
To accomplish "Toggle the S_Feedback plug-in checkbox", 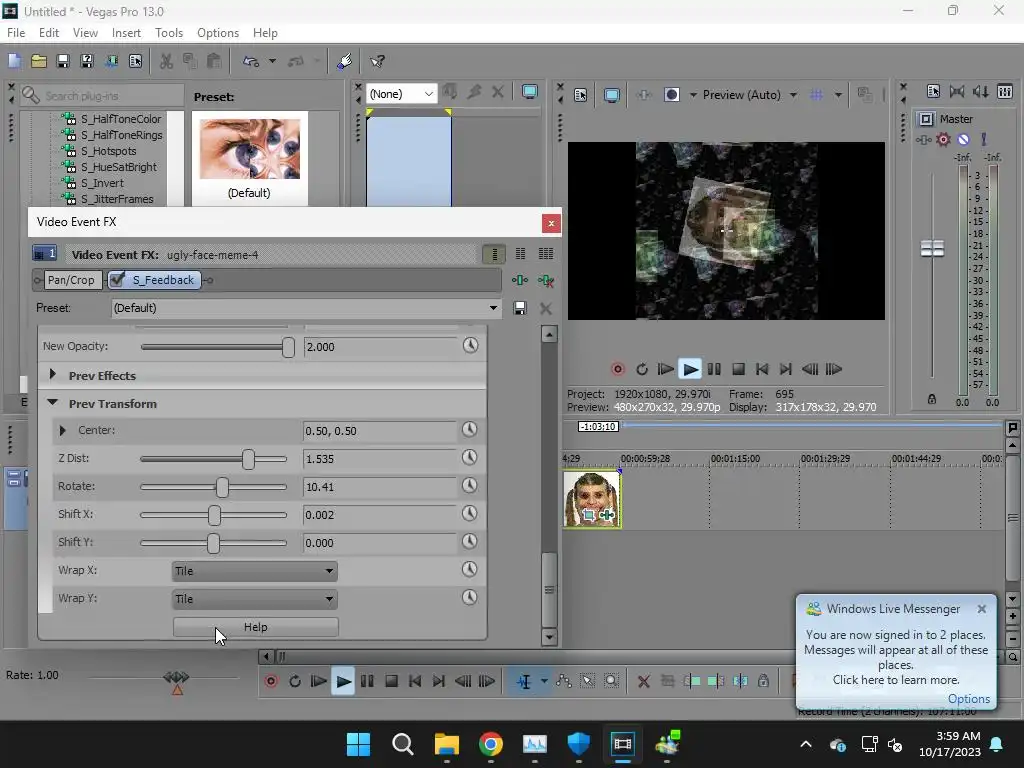I will (117, 280).
